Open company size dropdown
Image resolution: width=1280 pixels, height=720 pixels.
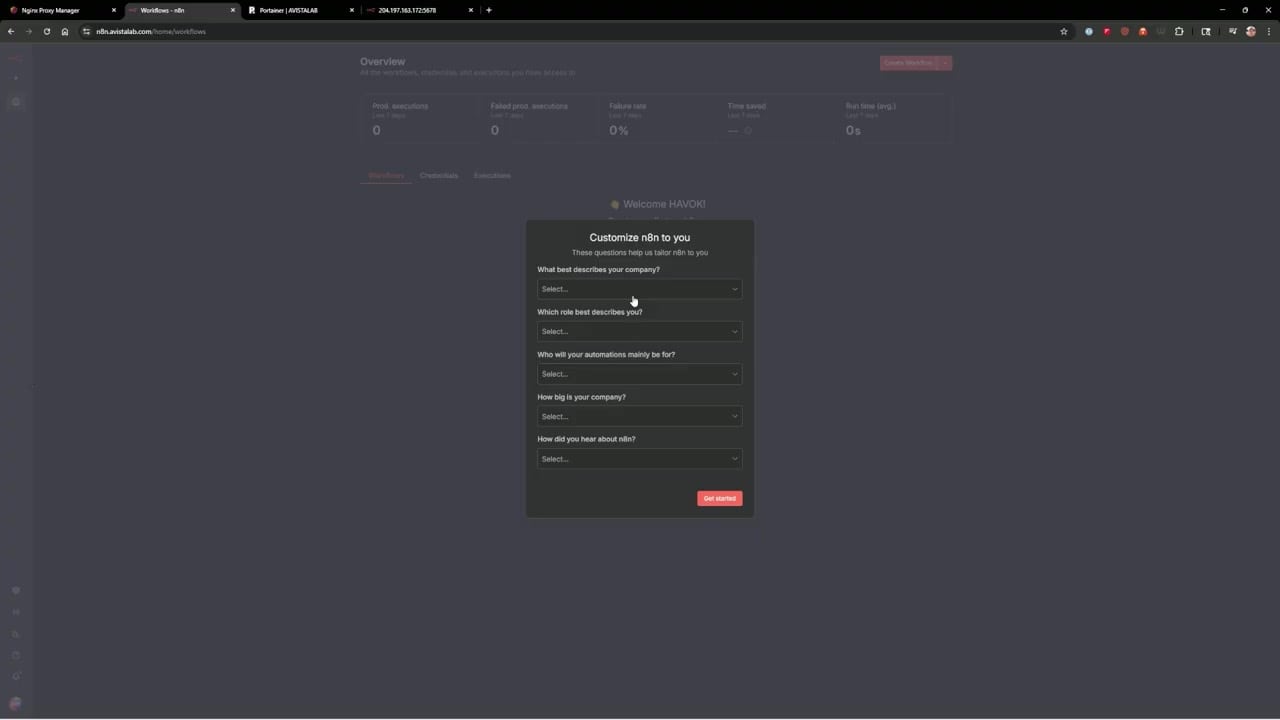tap(639, 416)
